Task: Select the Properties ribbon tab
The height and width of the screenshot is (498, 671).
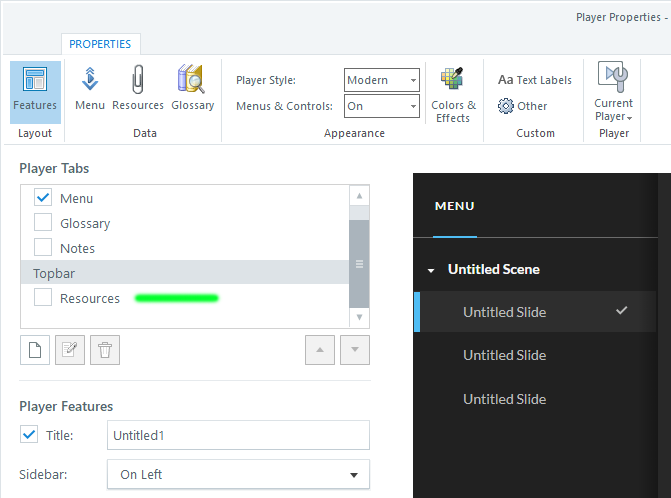Action: click(x=100, y=44)
